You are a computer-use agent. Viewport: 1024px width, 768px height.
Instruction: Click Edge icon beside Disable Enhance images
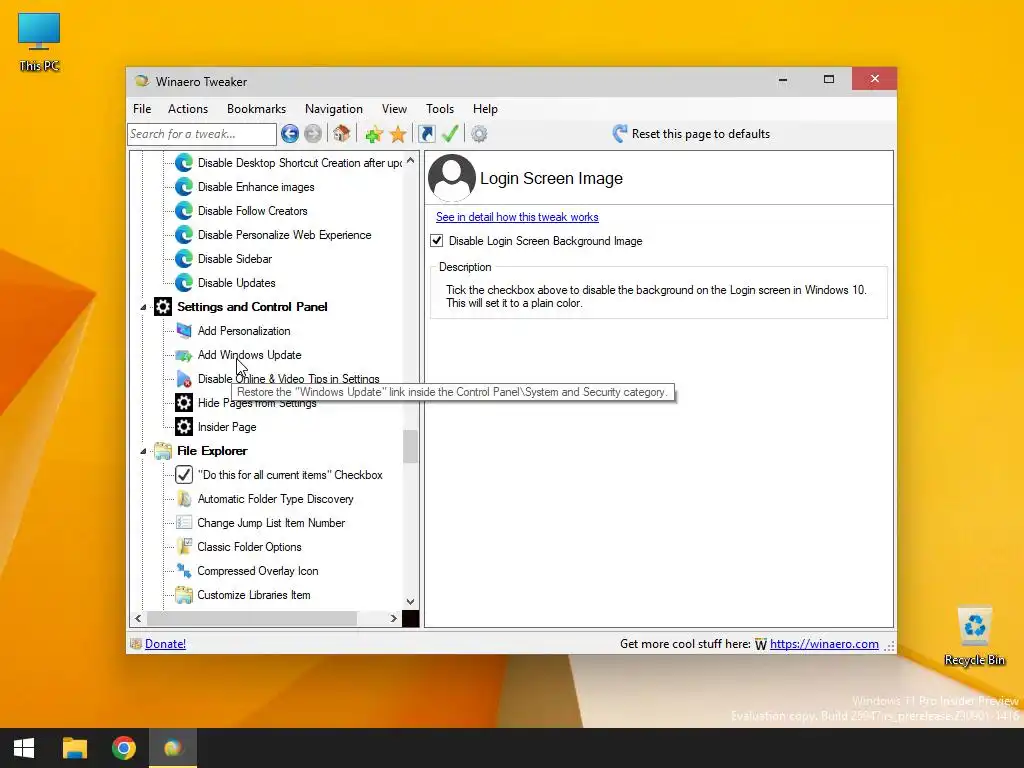184,187
